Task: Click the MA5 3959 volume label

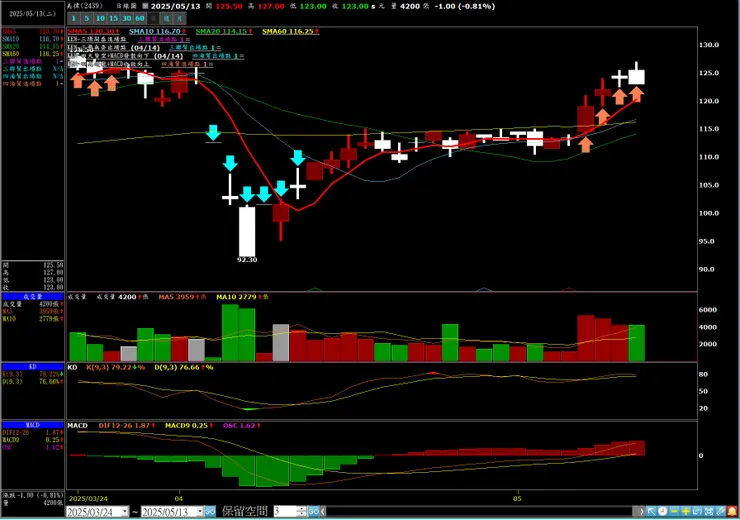Action: tap(182, 297)
